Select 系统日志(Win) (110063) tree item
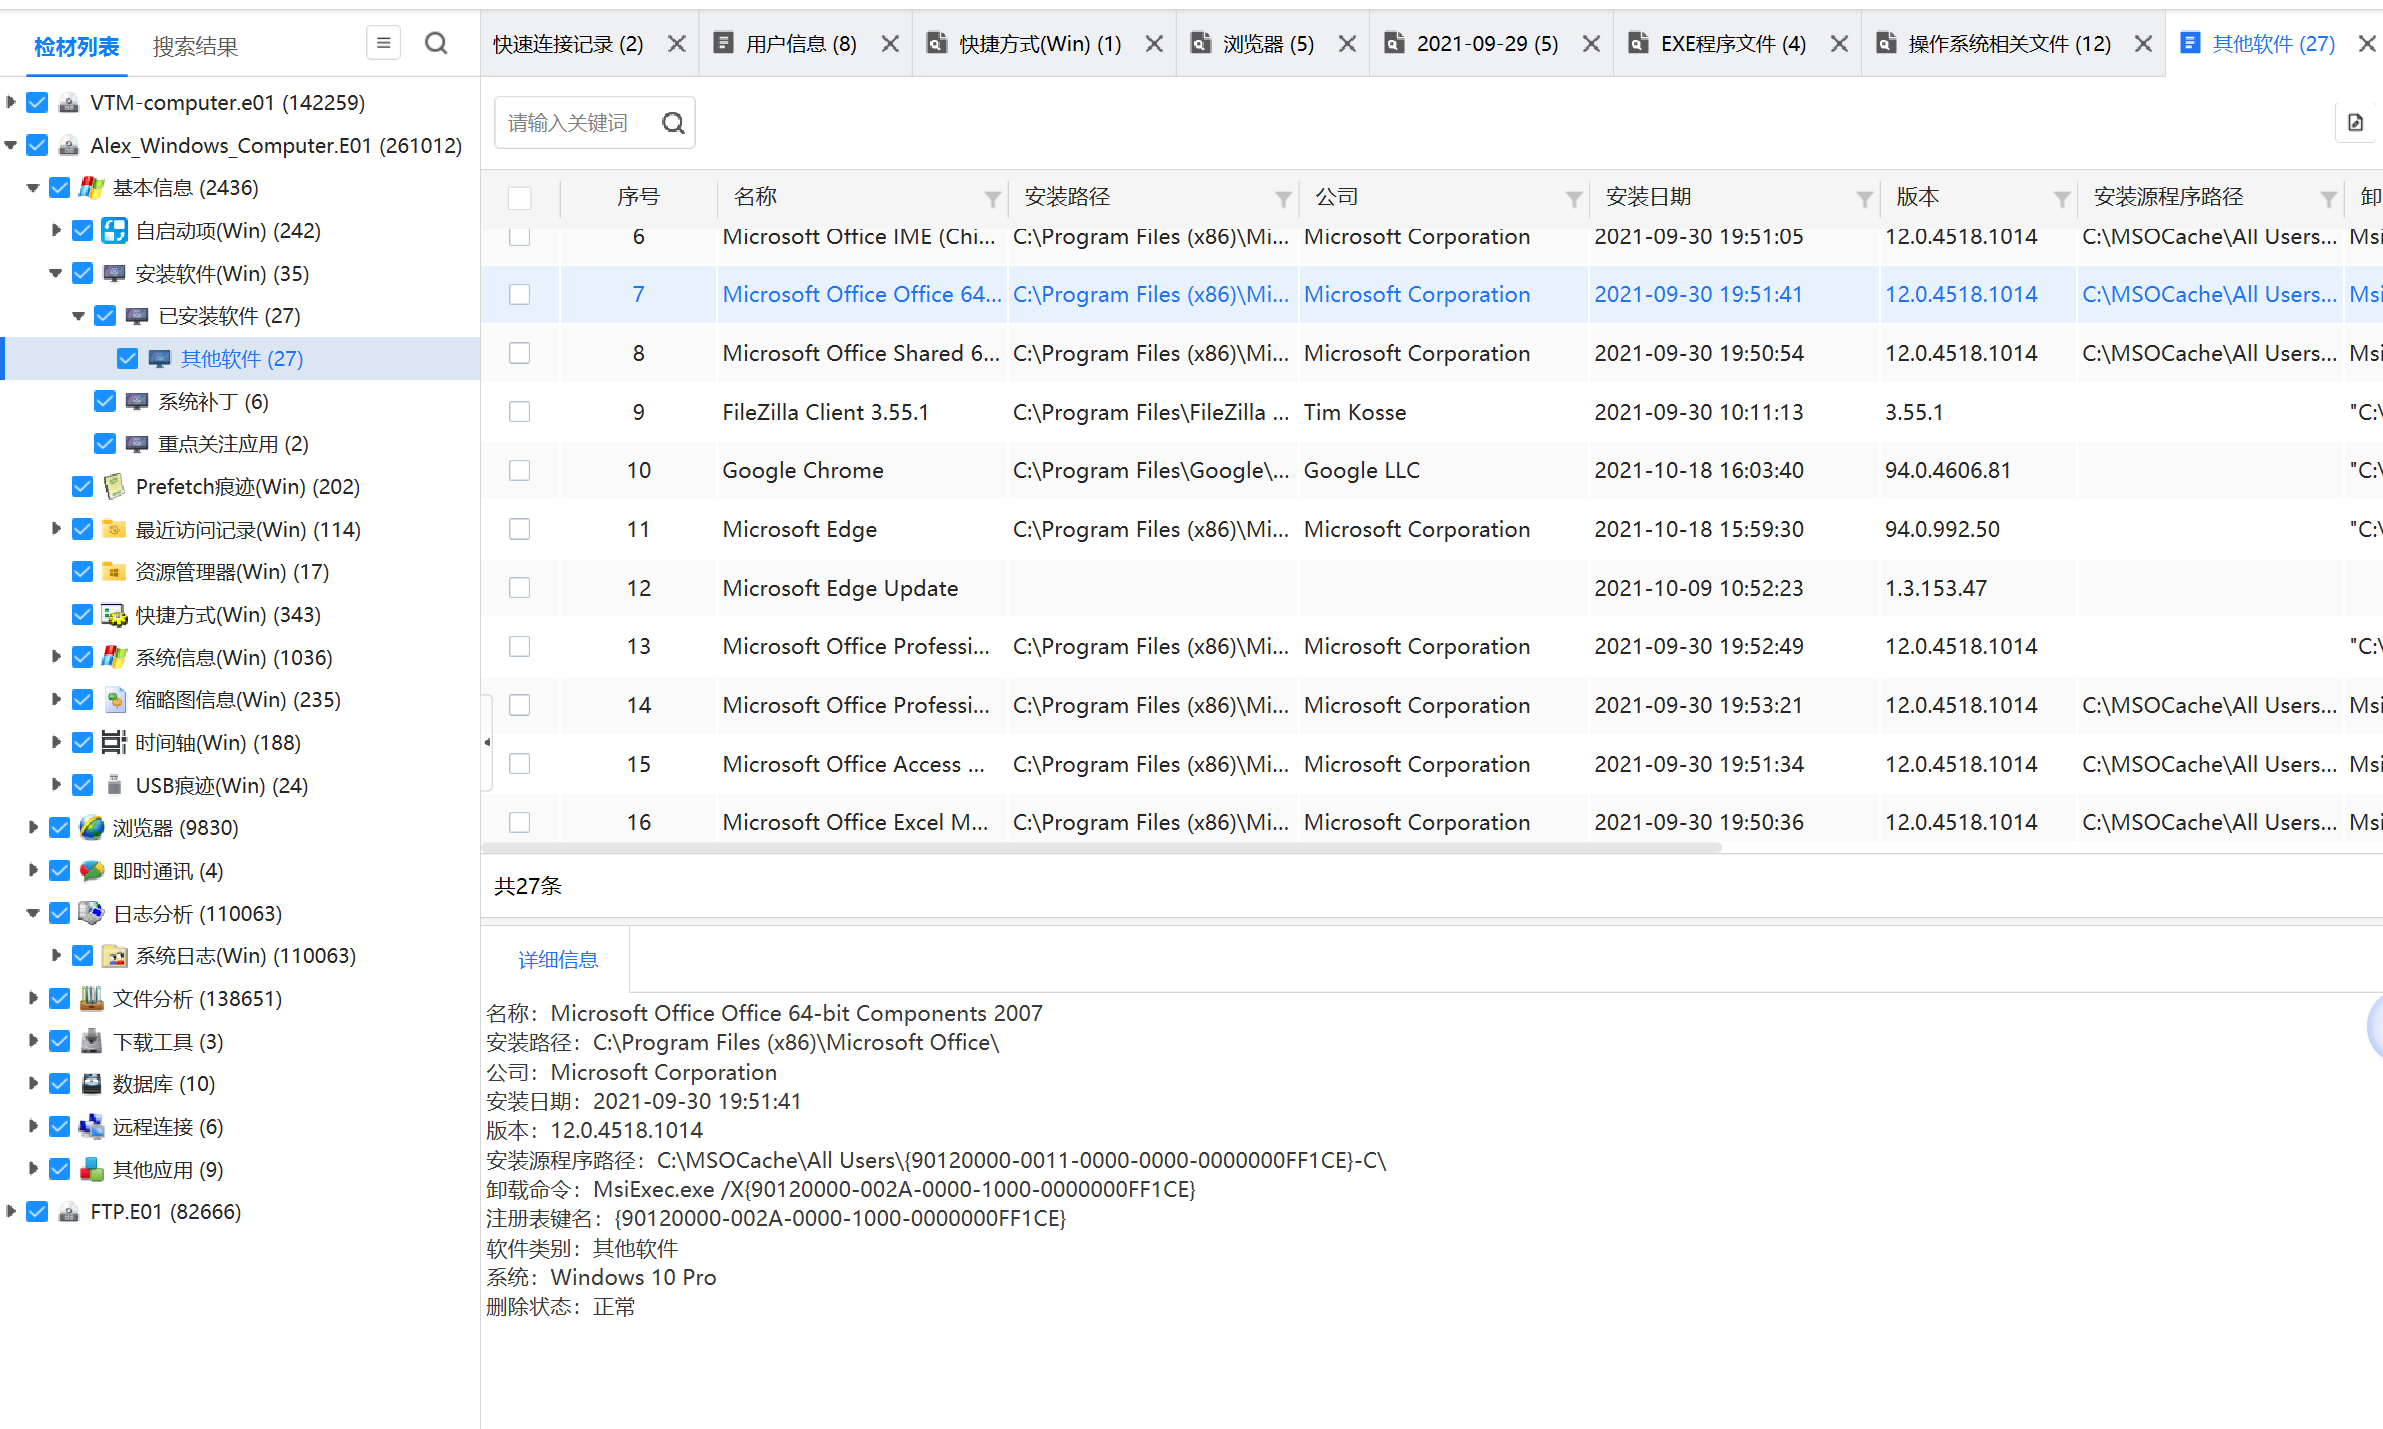2383x1429 pixels. [x=246, y=956]
